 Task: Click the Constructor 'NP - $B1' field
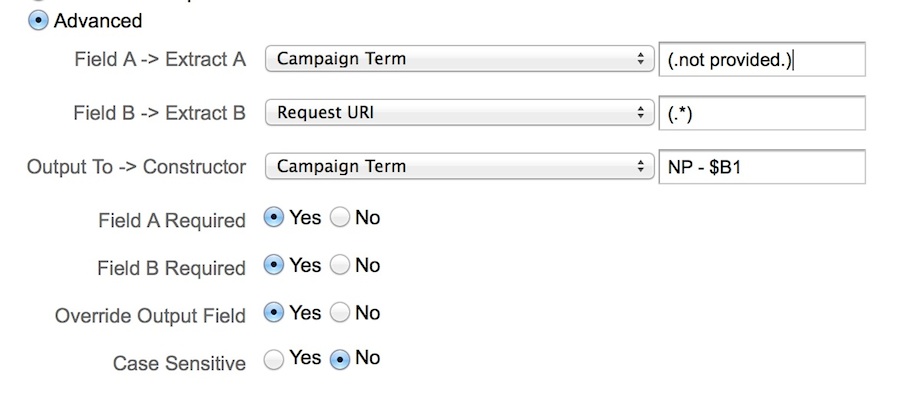[x=762, y=167]
